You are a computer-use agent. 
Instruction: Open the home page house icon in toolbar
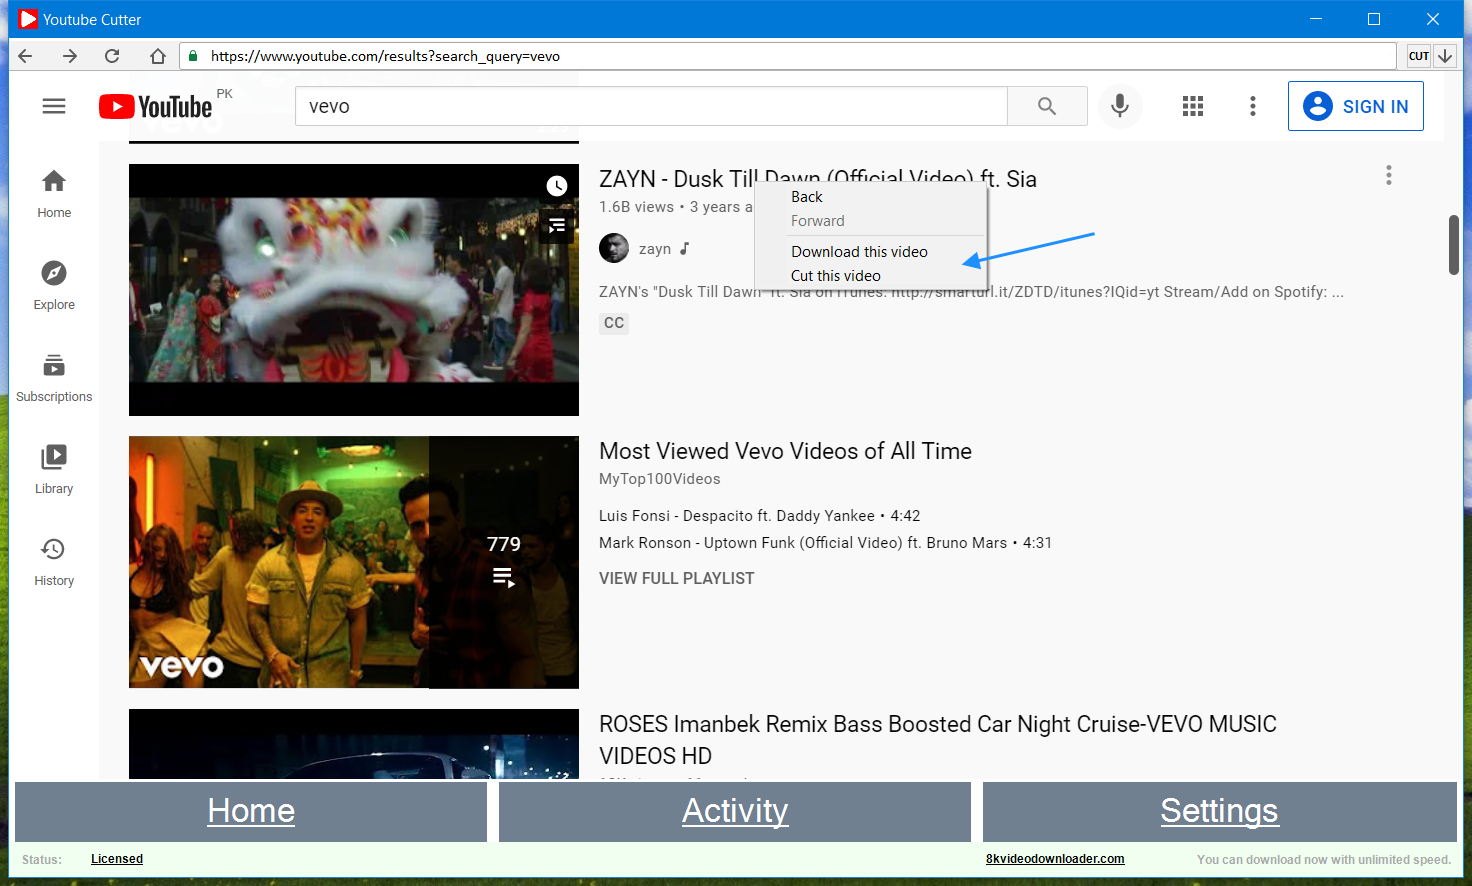click(157, 56)
